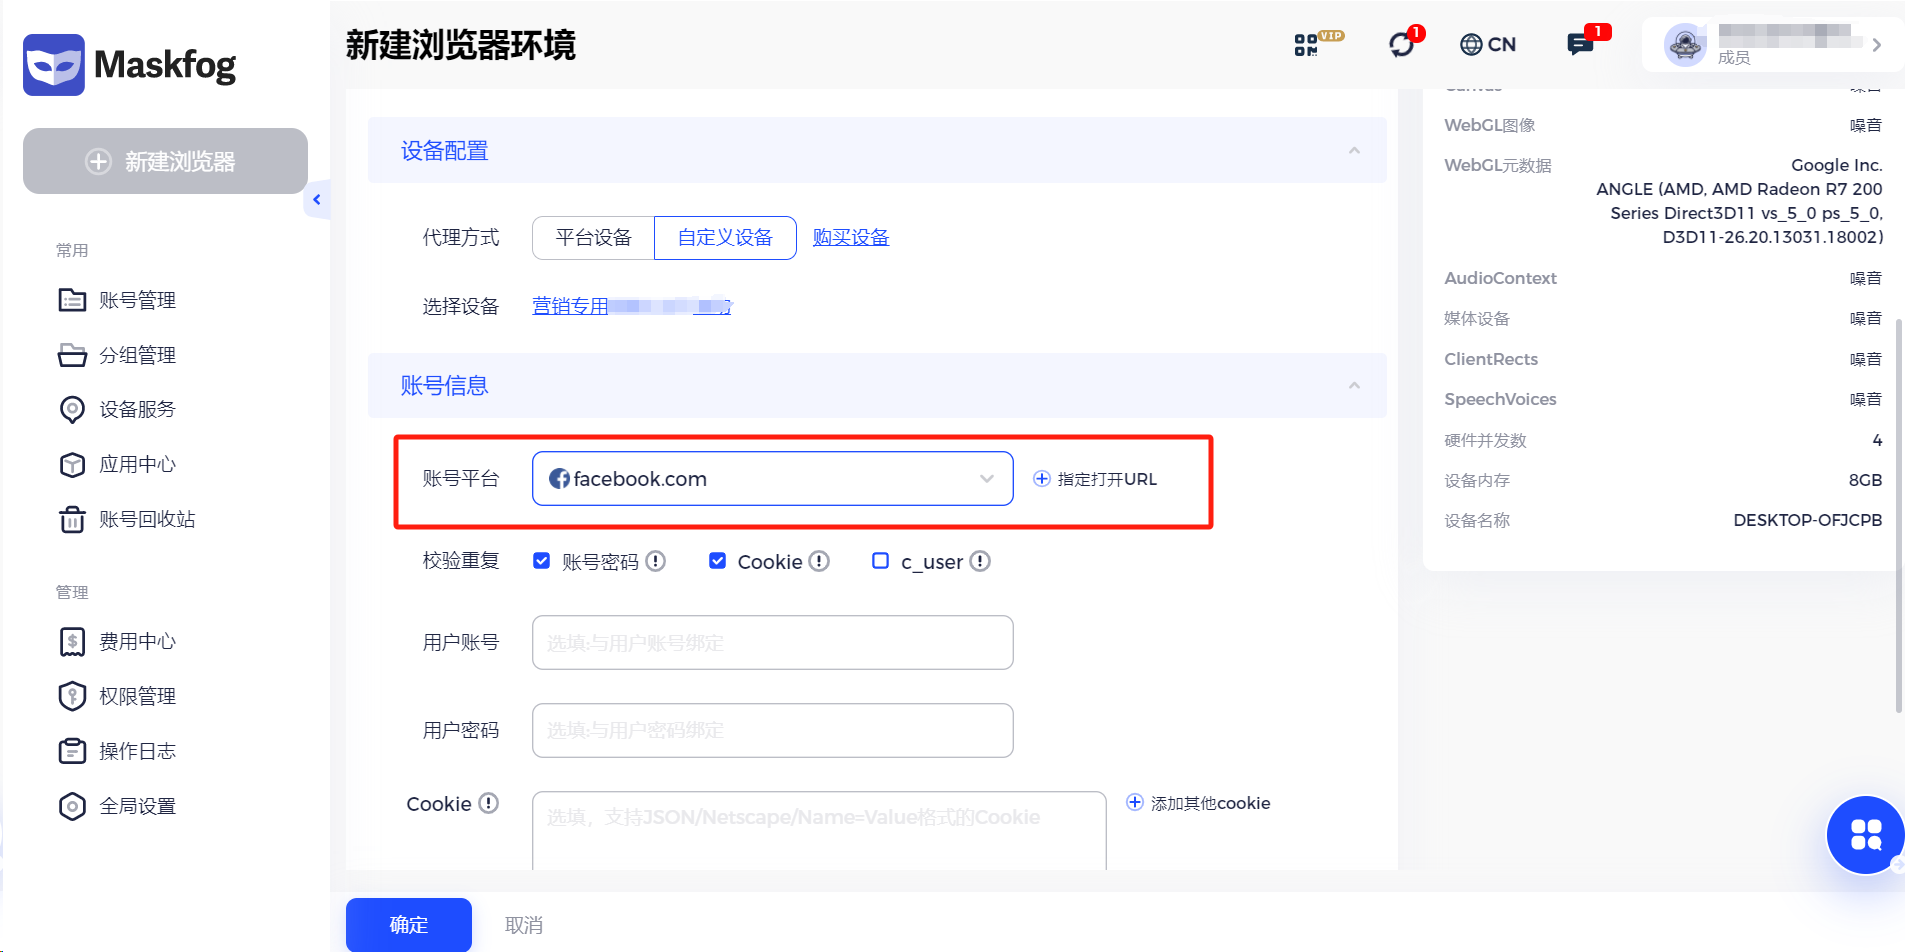Collapse the left sidebar arrow
Image resolution: width=1905 pixels, height=952 pixels.
pos(317,200)
